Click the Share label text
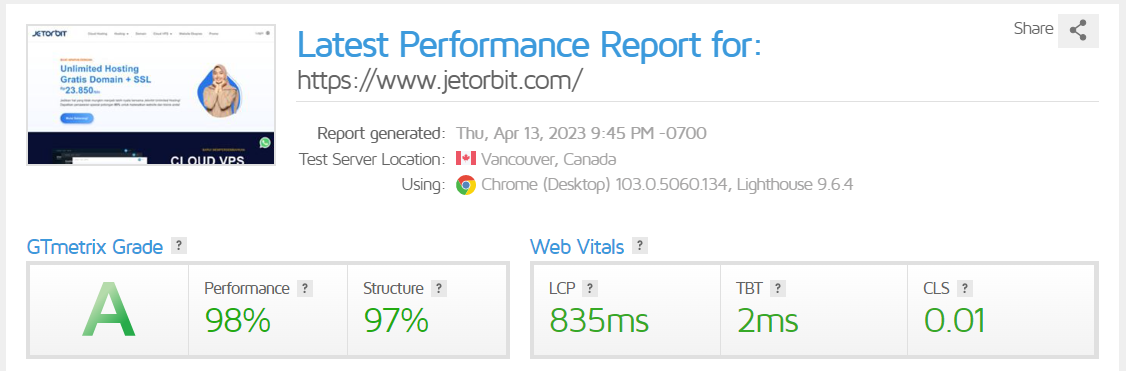The height and width of the screenshot is (371, 1126). pyautogui.click(x=1033, y=29)
